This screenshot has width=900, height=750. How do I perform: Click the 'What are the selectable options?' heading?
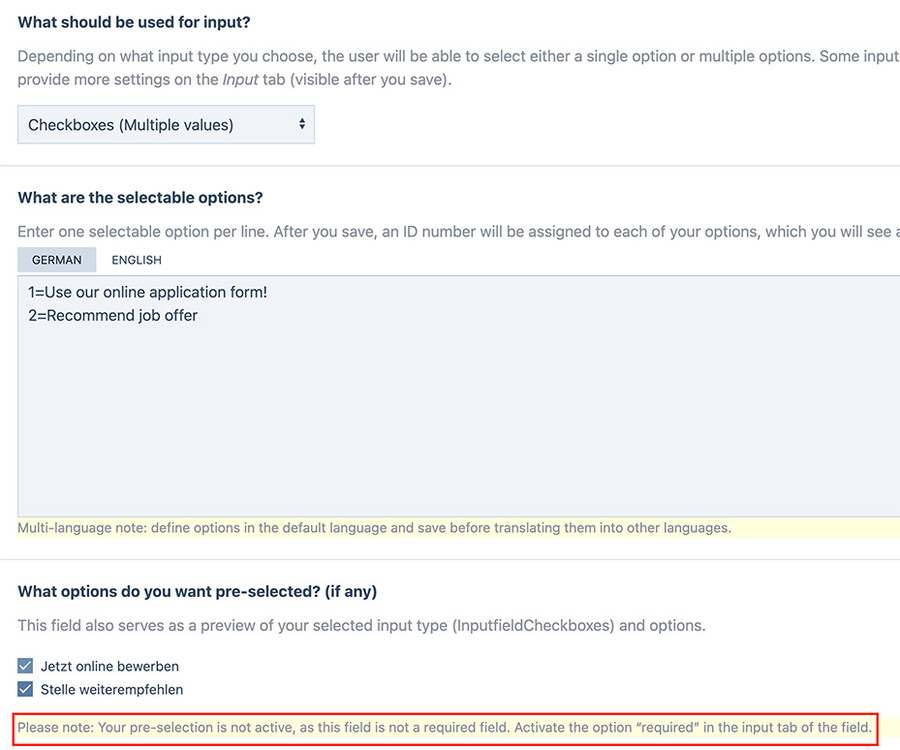click(x=140, y=198)
